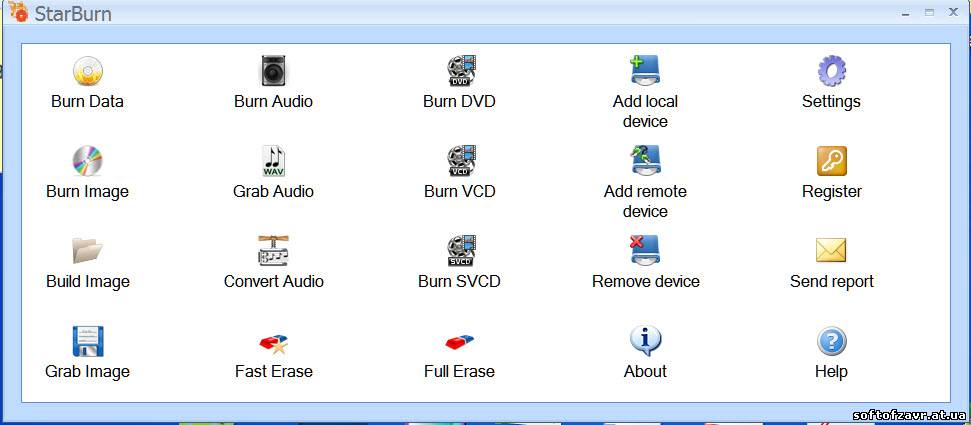Click the "Burn DVD" label
The width and height of the screenshot is (971, 425).
point(459,102)
